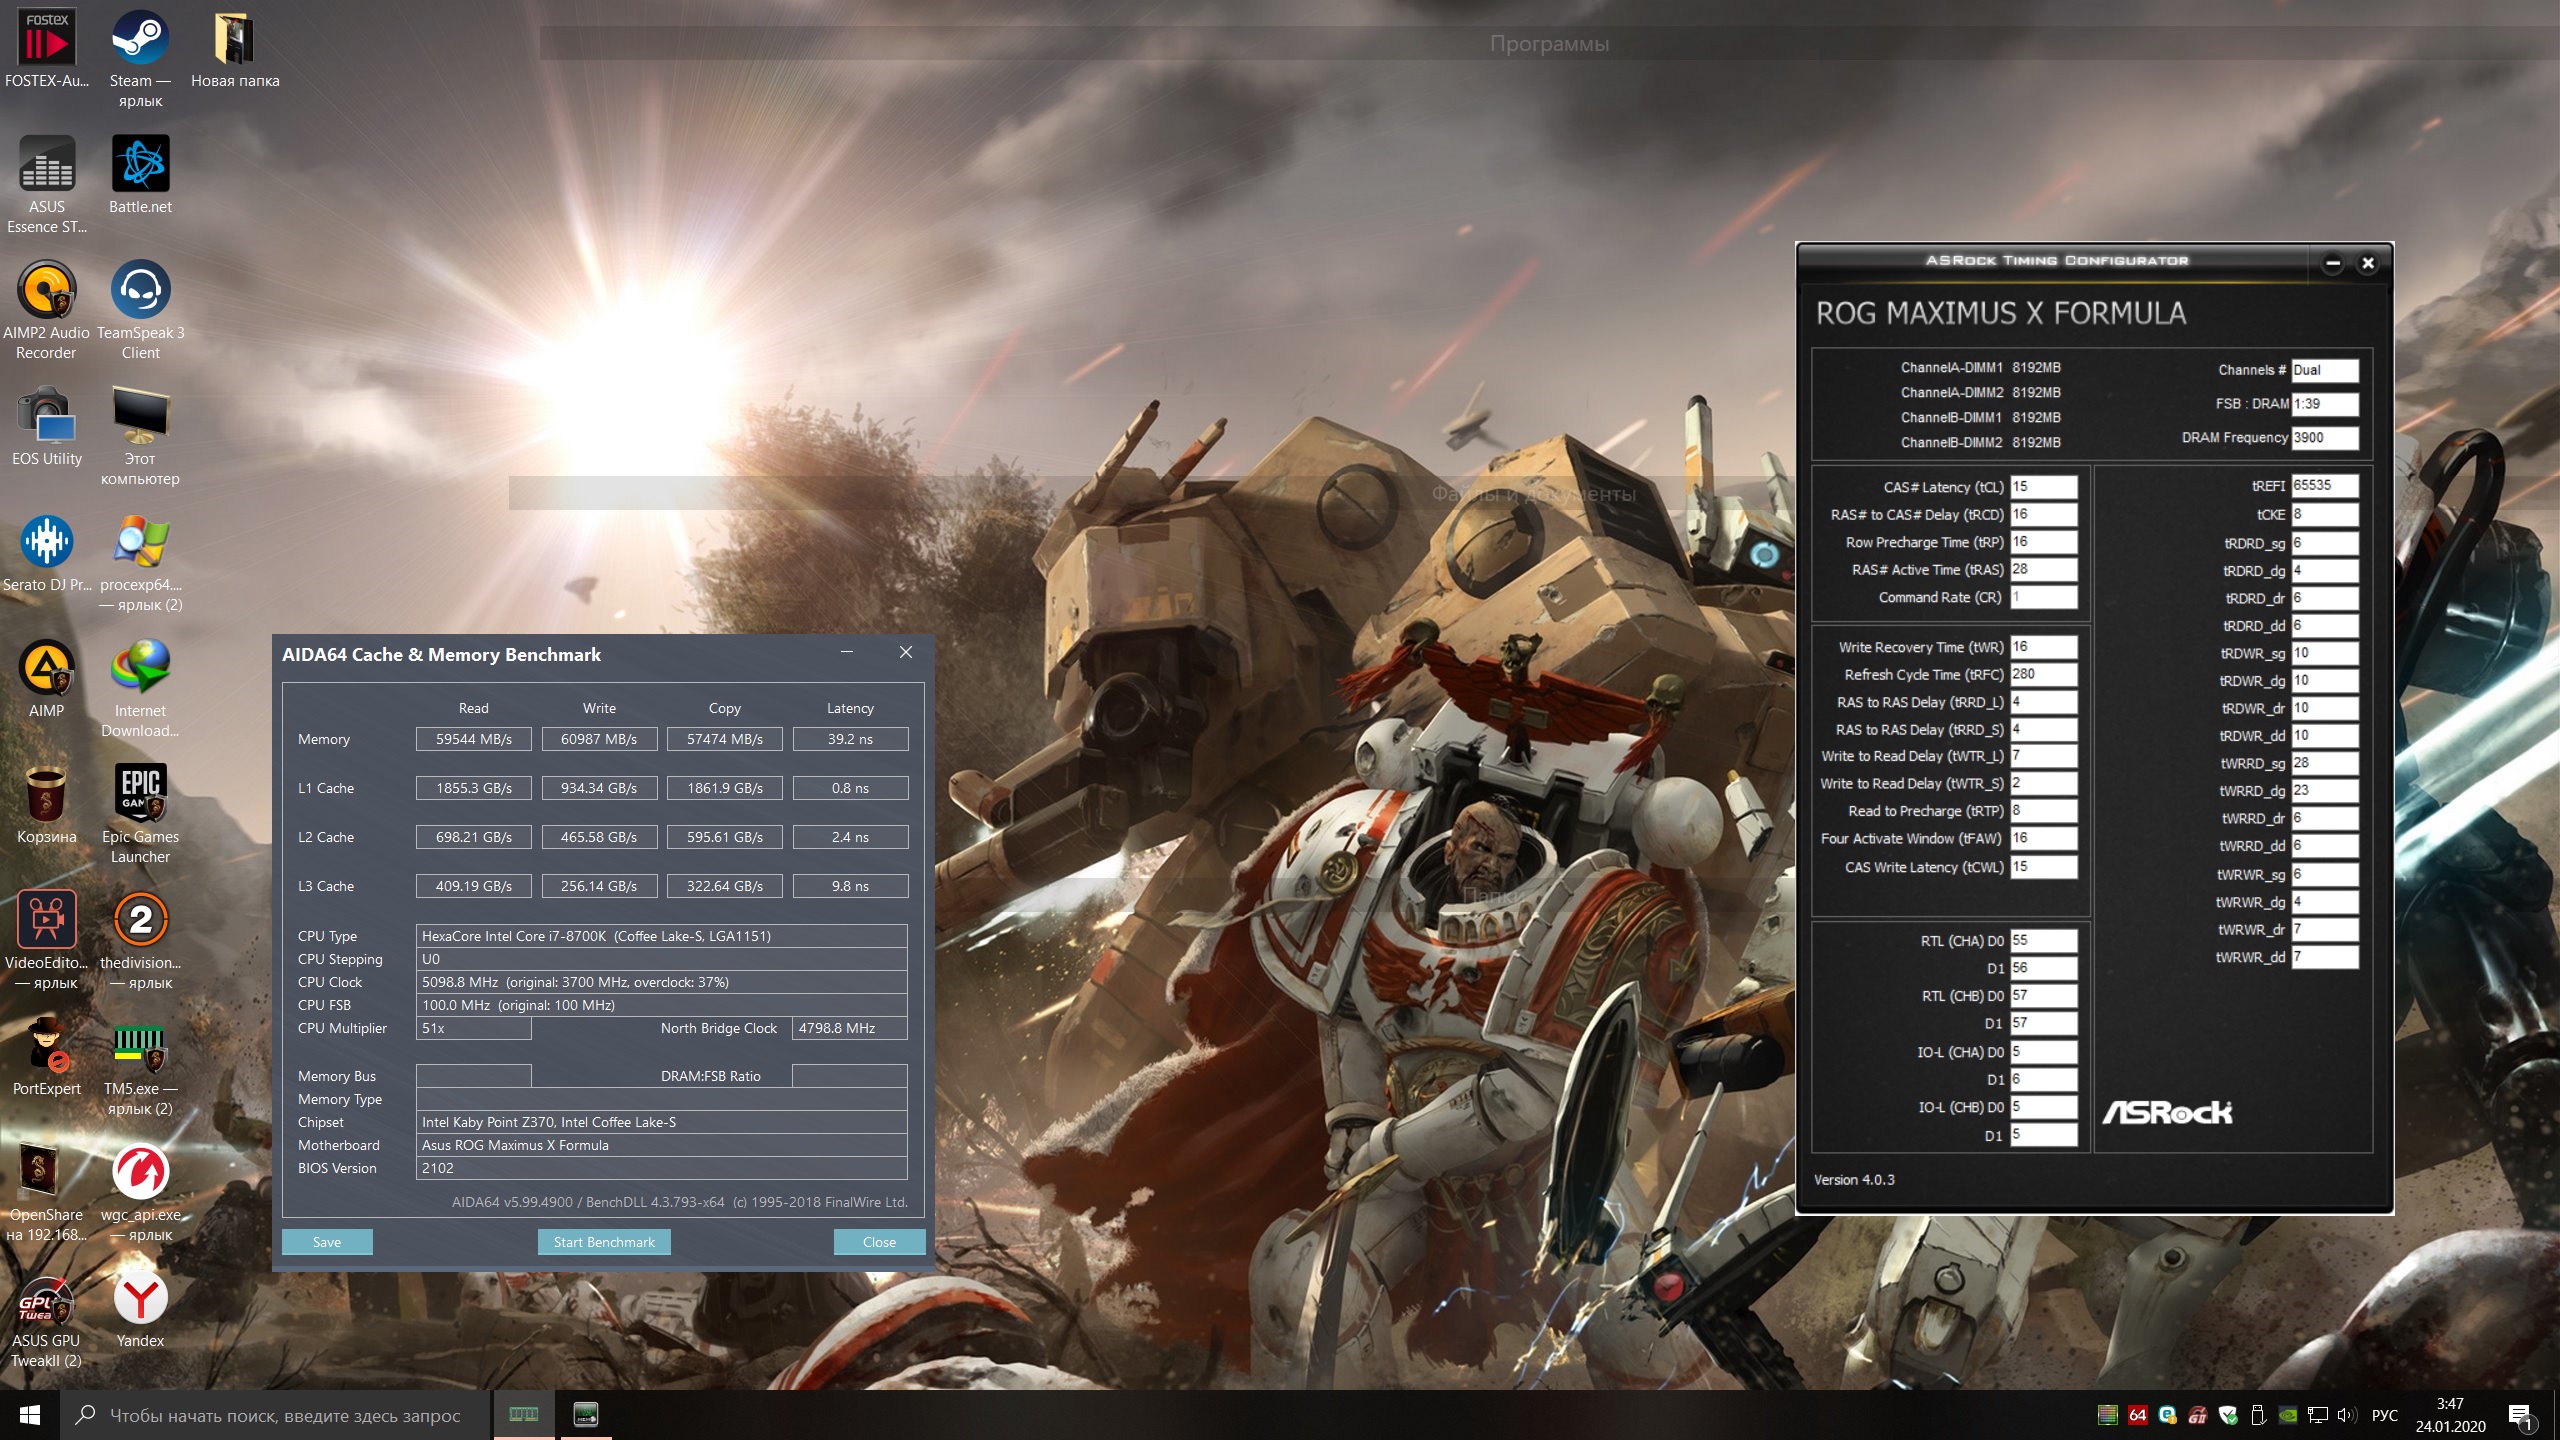2560x1440 pixels.
Task: Open the ASUS GPU TweakII icon
Action: point(46,1299)
